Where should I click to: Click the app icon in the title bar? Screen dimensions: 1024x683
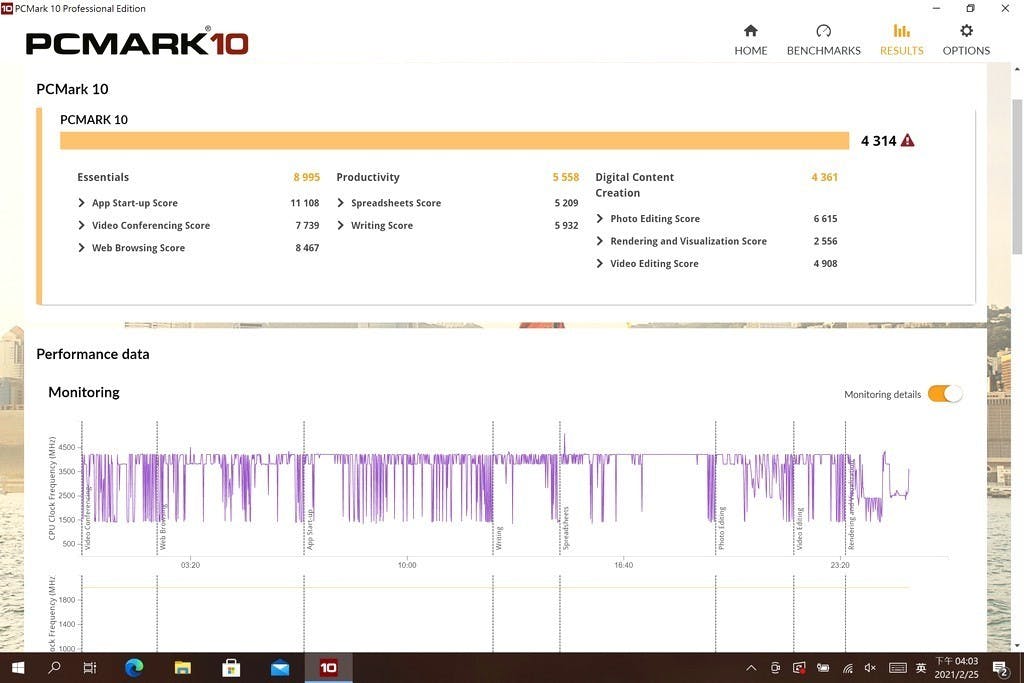click(x=7, y=8)
